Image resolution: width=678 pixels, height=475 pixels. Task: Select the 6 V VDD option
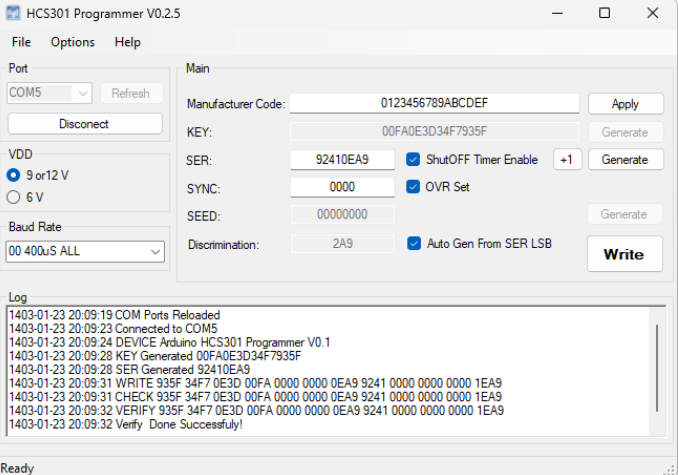(x=14, y=197)
